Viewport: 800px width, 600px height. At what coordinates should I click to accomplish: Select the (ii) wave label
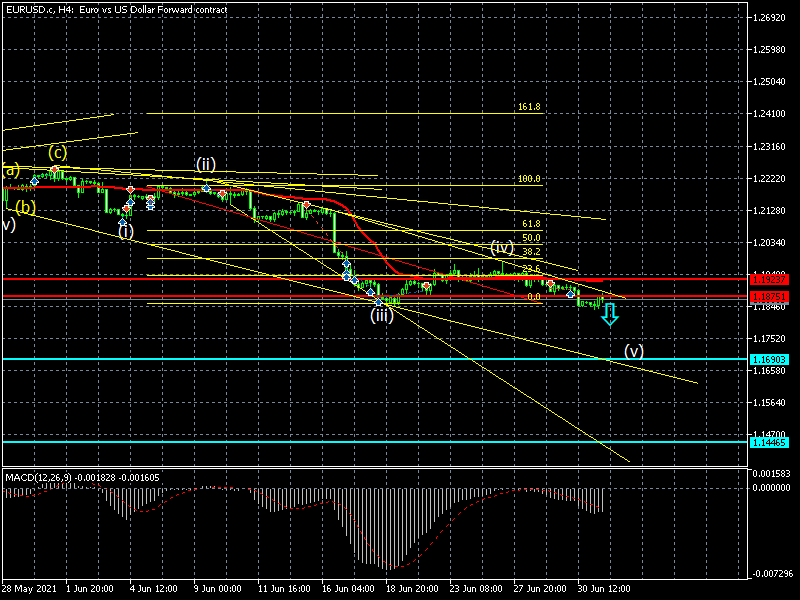206,164
